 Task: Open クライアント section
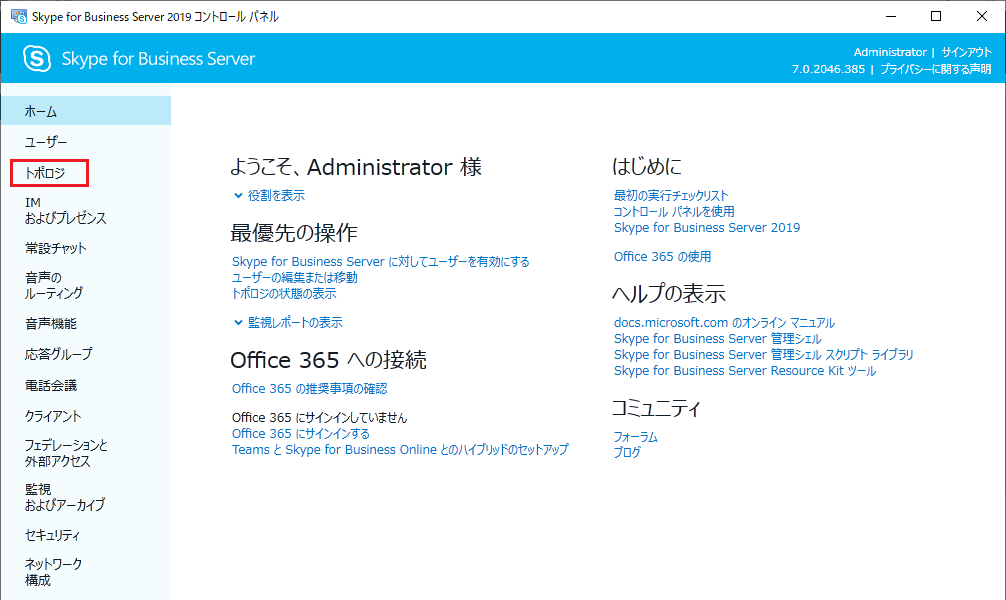53,416
